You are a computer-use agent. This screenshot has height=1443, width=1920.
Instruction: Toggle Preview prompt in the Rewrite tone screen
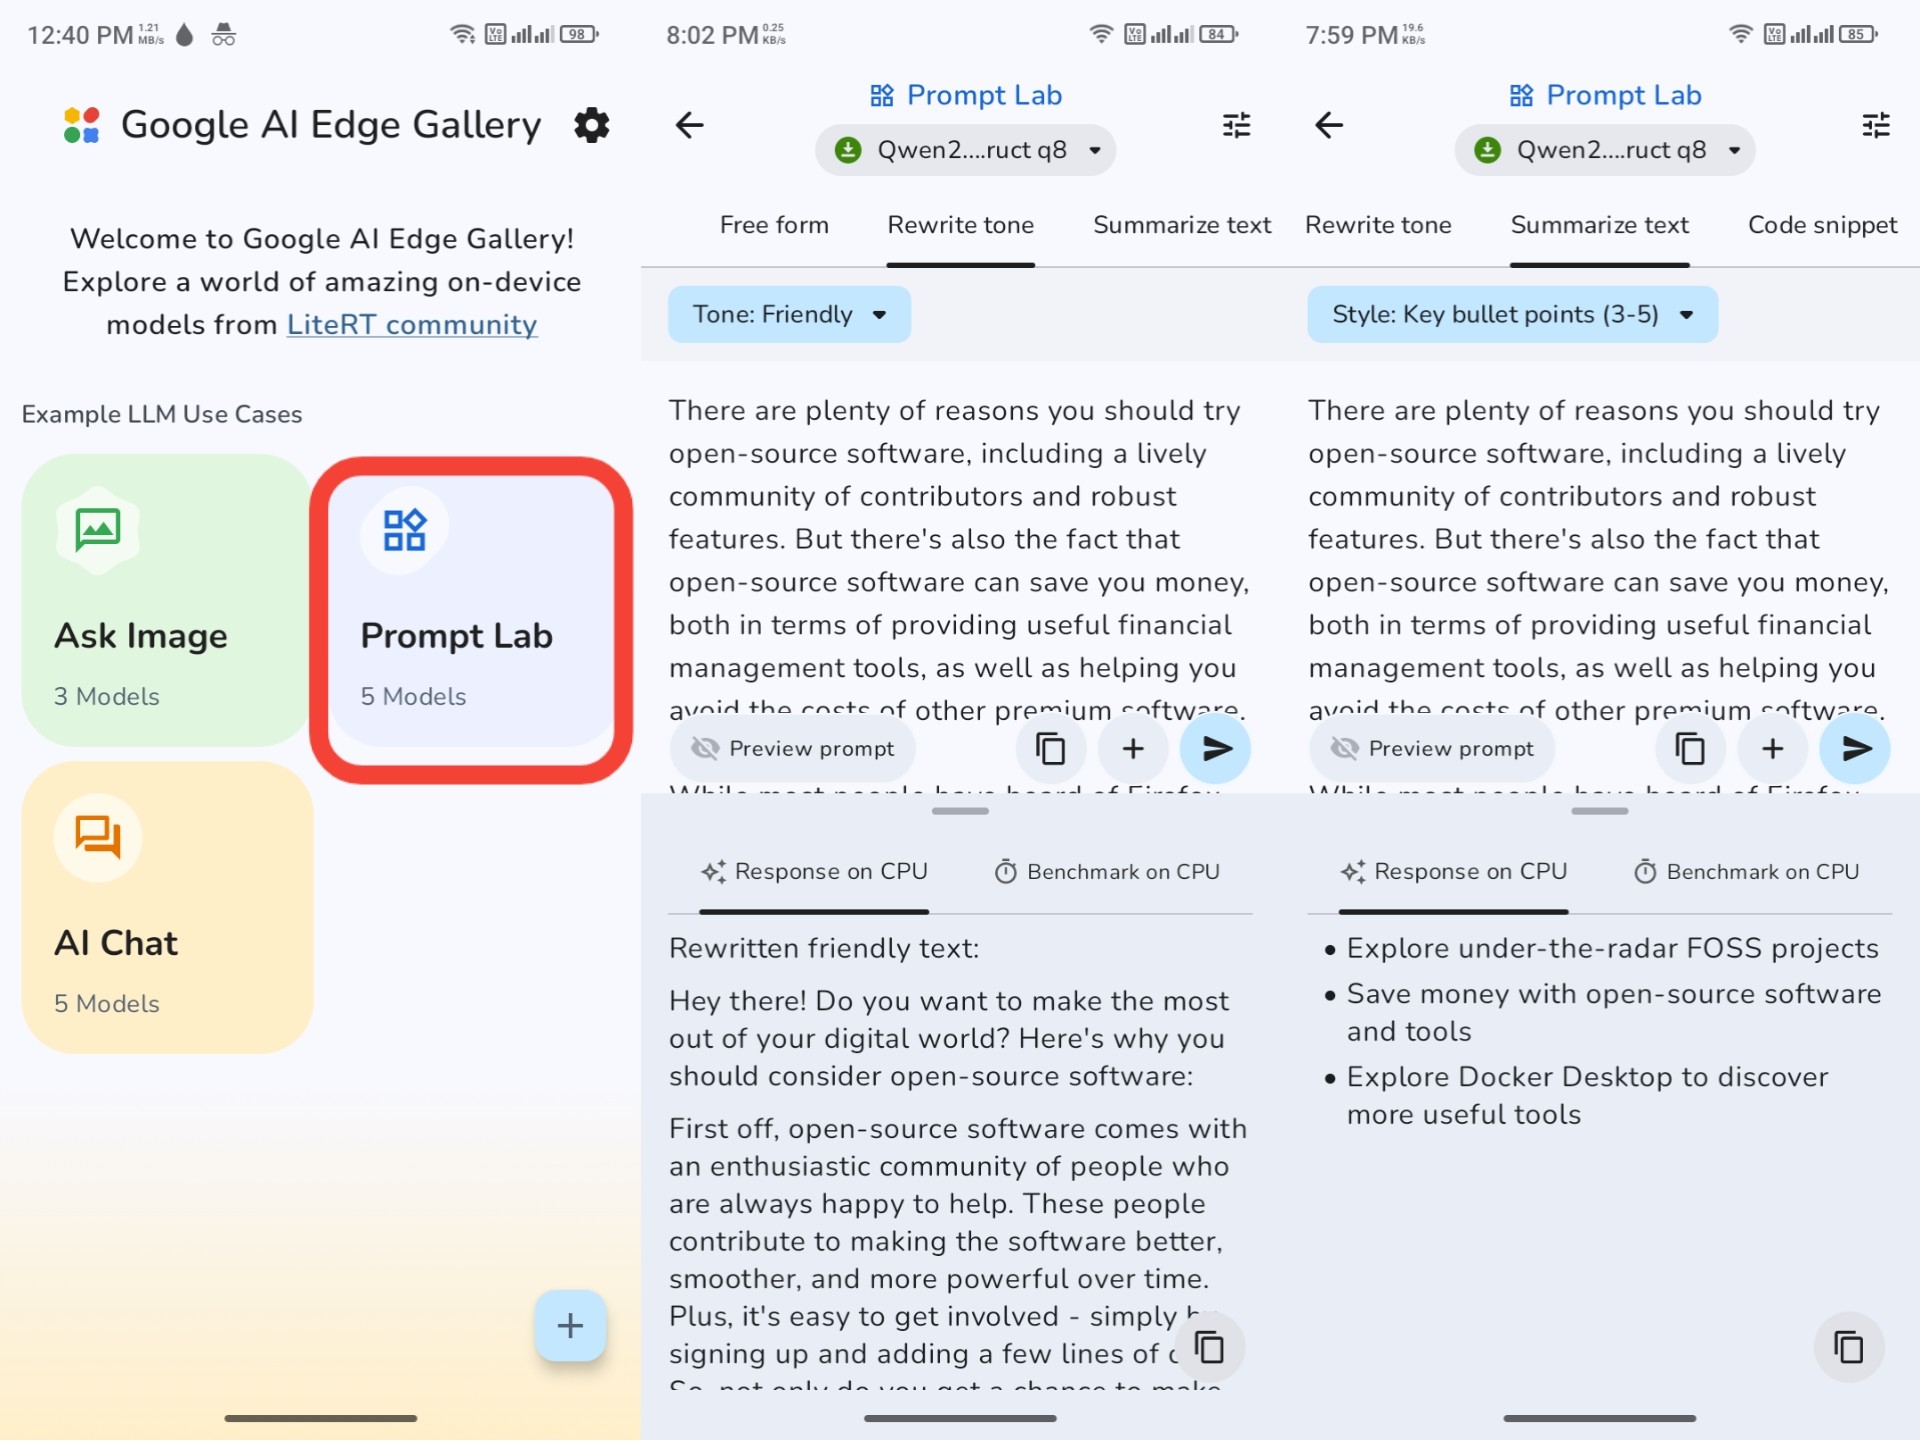pyautogui.click(x=793, y=749)
